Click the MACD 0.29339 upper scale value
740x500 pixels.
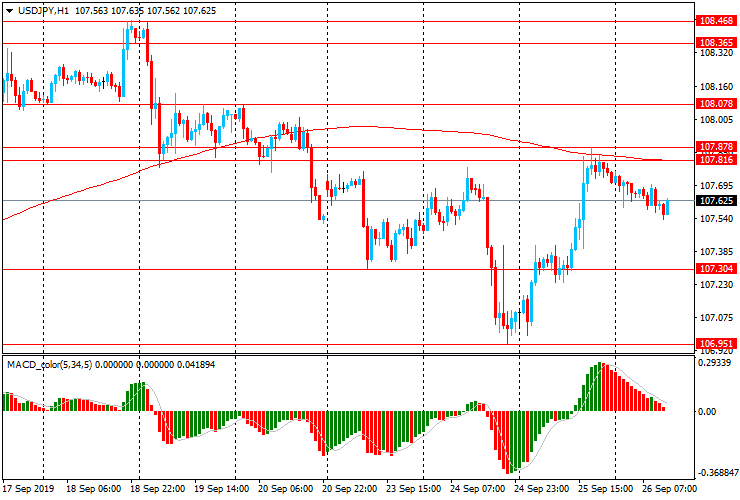click(714, 365)
